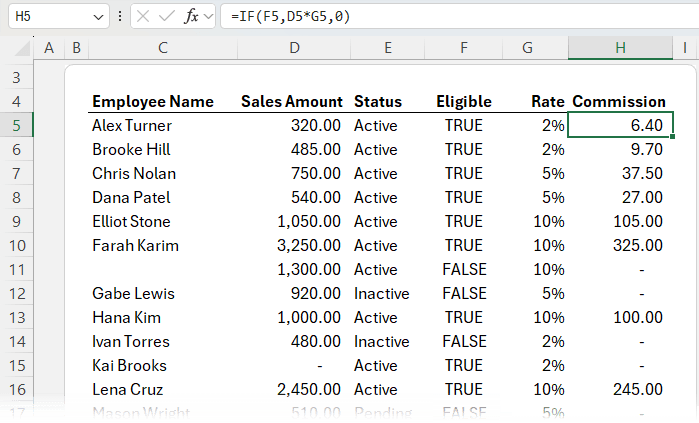
Task: Select row 5 header
Action: pyautogui.click(x=17, y=126)
